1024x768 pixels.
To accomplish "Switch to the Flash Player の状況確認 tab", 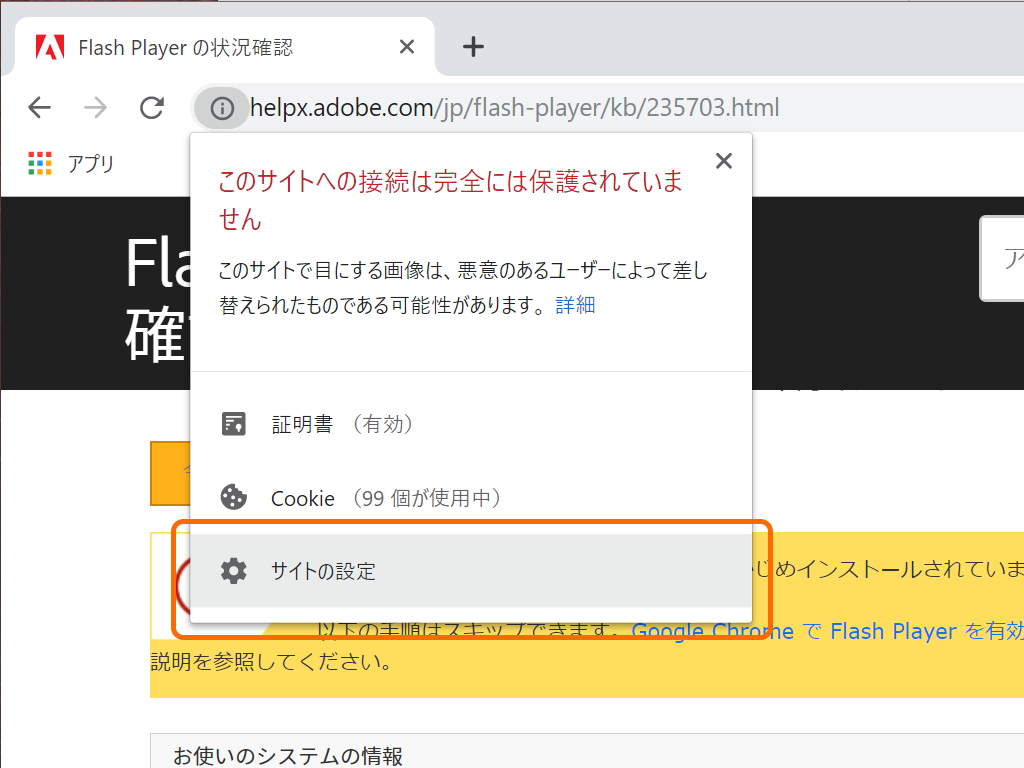I will [x=220, y=46].
